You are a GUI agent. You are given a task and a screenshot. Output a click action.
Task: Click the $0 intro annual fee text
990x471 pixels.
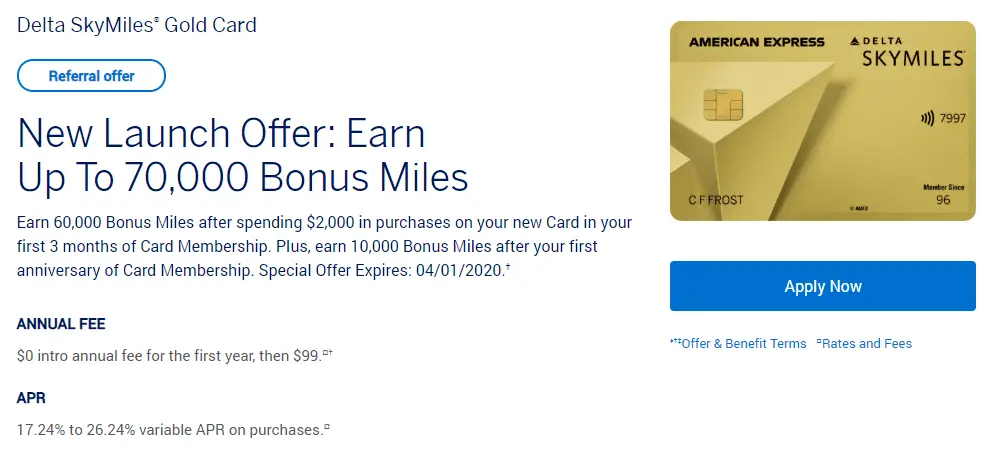click(170, 355)
